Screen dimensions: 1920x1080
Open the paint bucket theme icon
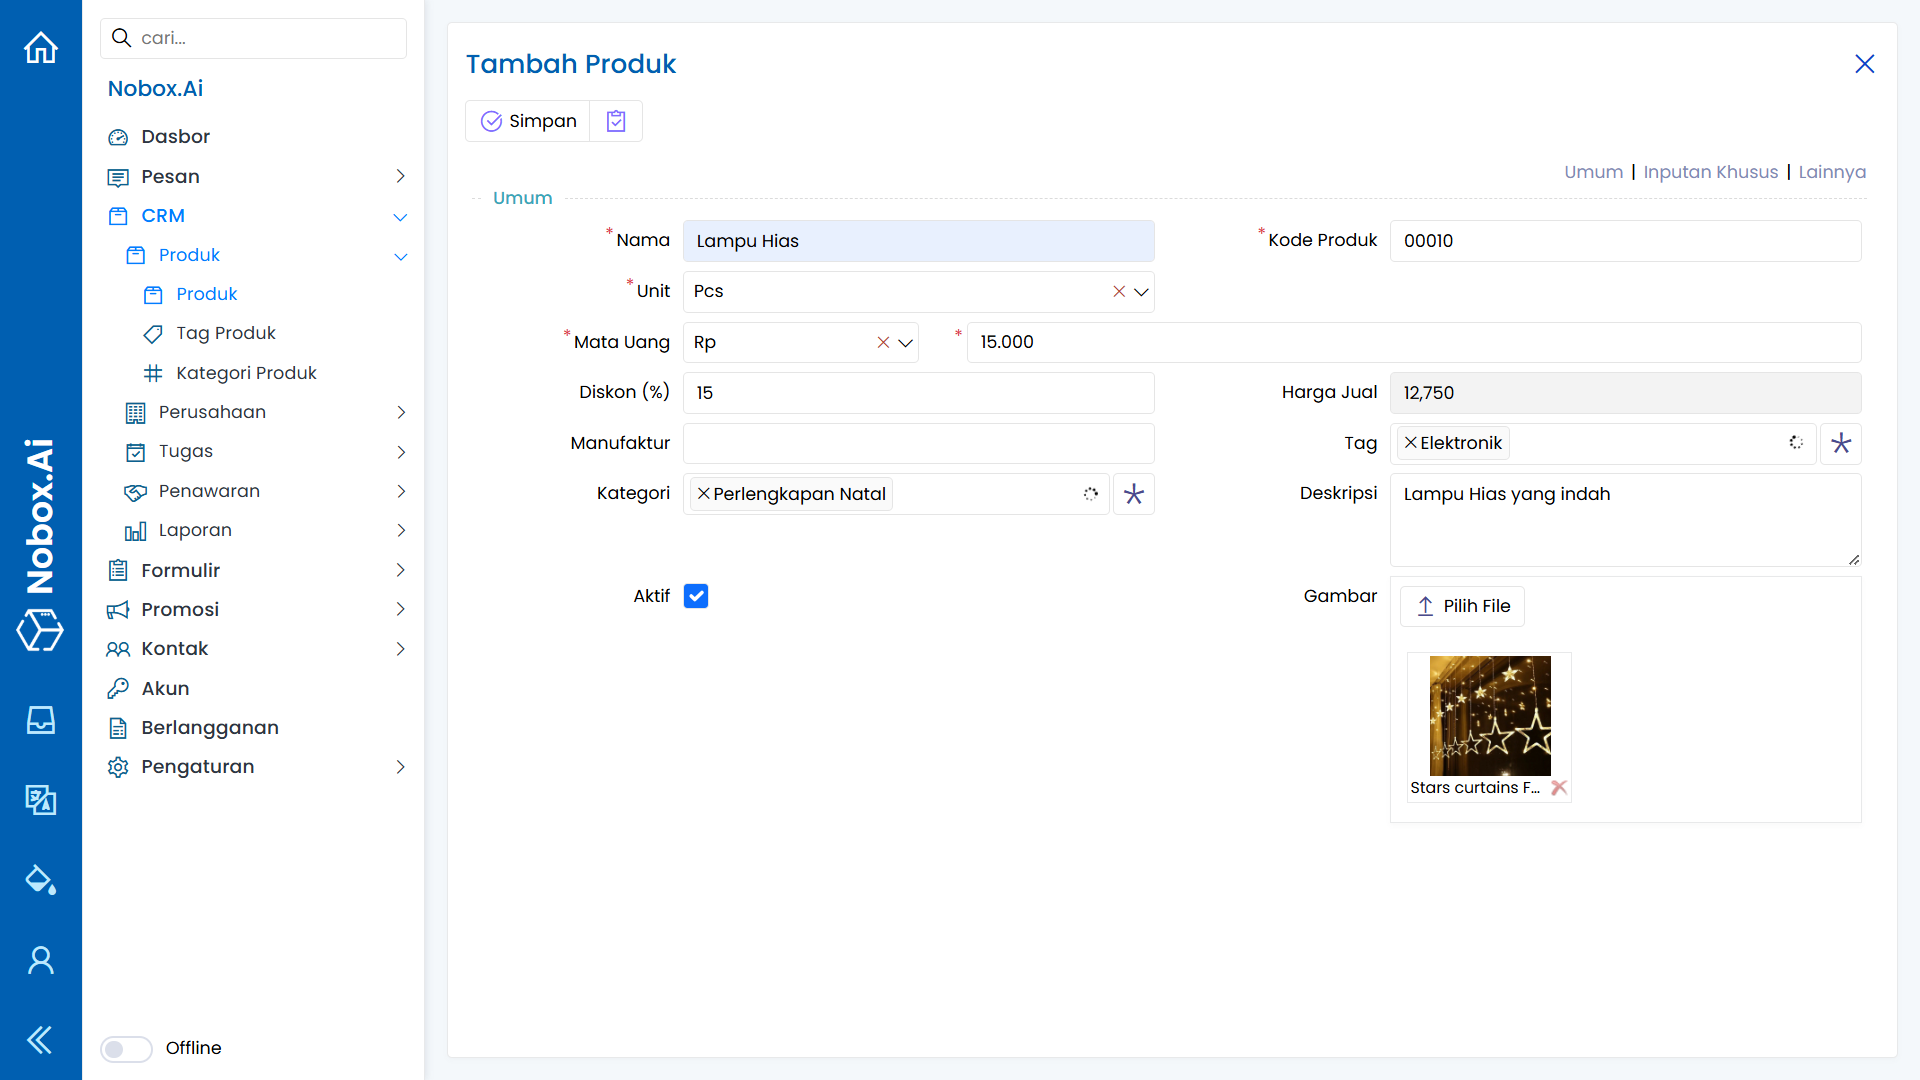coord(41,880)
